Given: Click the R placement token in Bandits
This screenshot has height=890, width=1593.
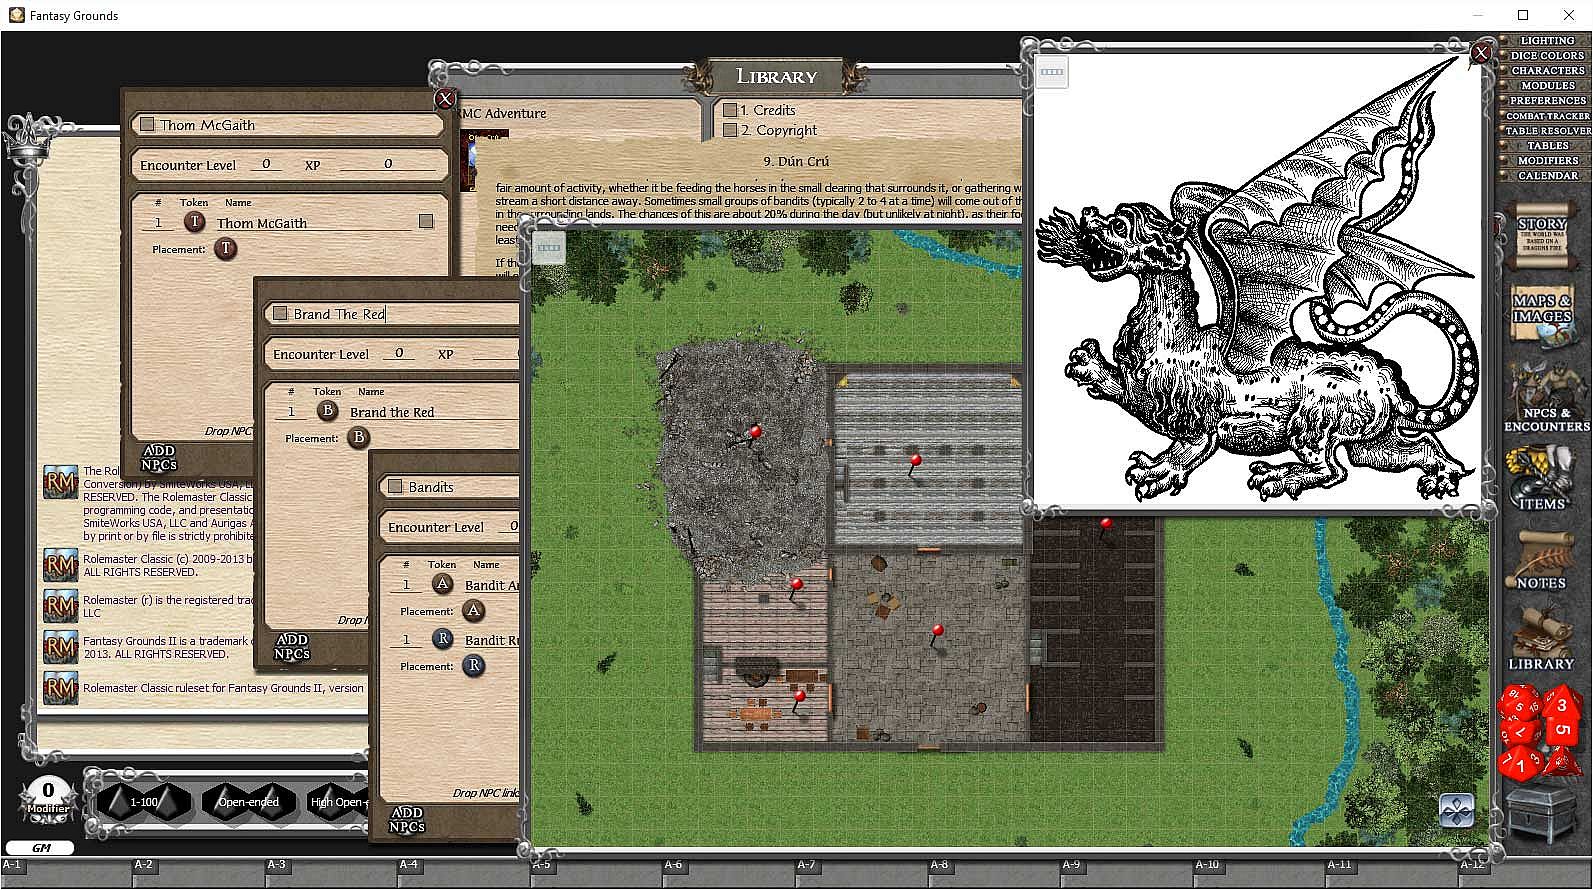Looking at the screenshot, I should pos(474,665).
